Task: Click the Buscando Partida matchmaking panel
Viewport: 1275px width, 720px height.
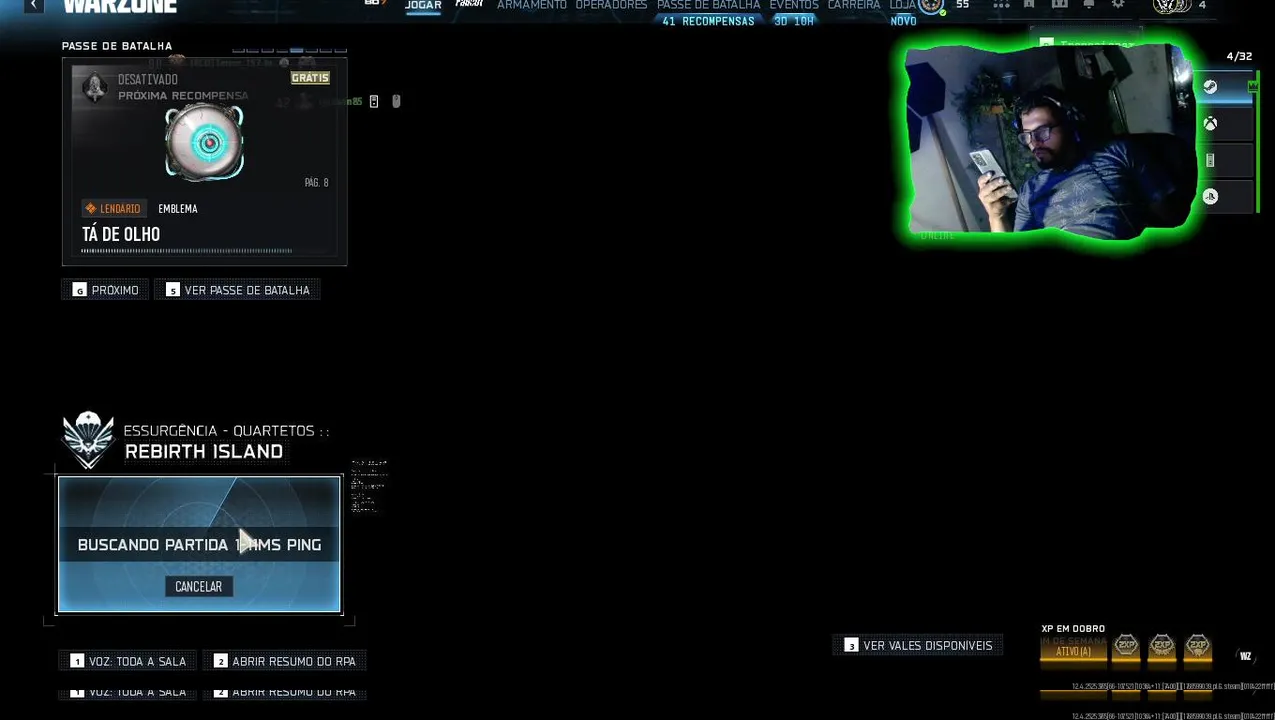Action: pyautogui.click(x=199, y=544)
